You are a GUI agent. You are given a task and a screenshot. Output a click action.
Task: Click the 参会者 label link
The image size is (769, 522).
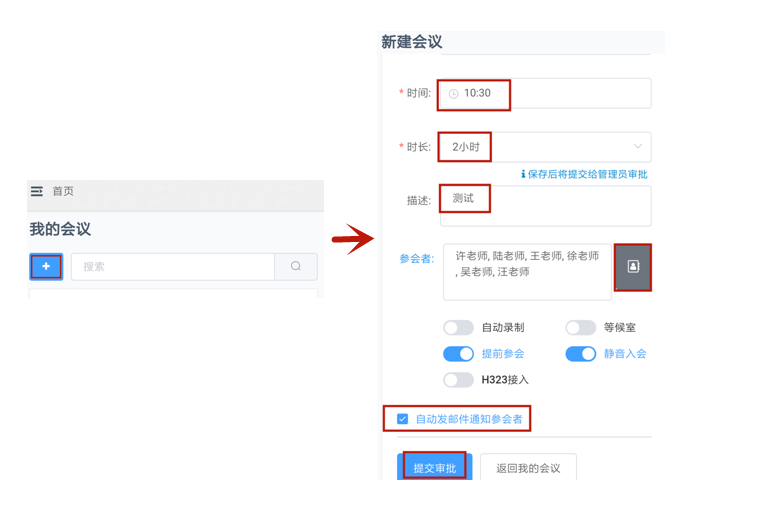pos(416,259)
